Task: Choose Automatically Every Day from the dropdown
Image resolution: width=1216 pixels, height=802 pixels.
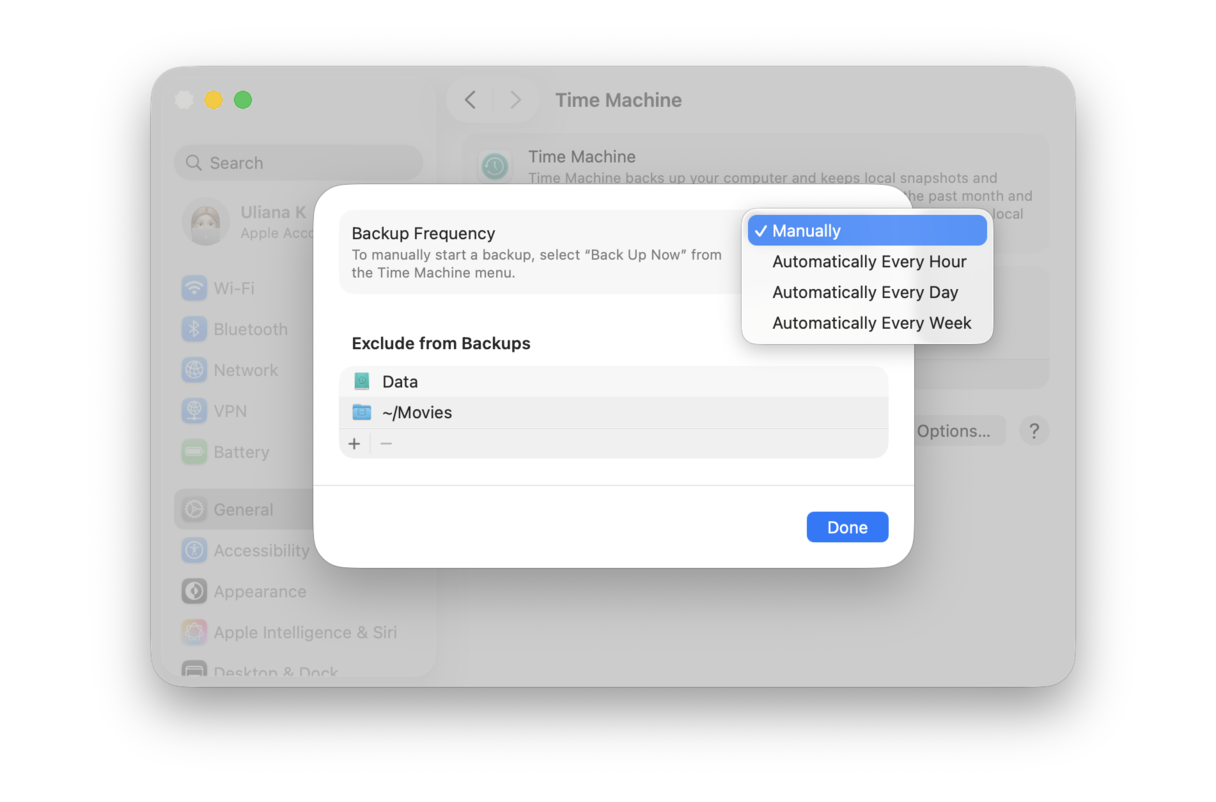Action: pos(866,292)
